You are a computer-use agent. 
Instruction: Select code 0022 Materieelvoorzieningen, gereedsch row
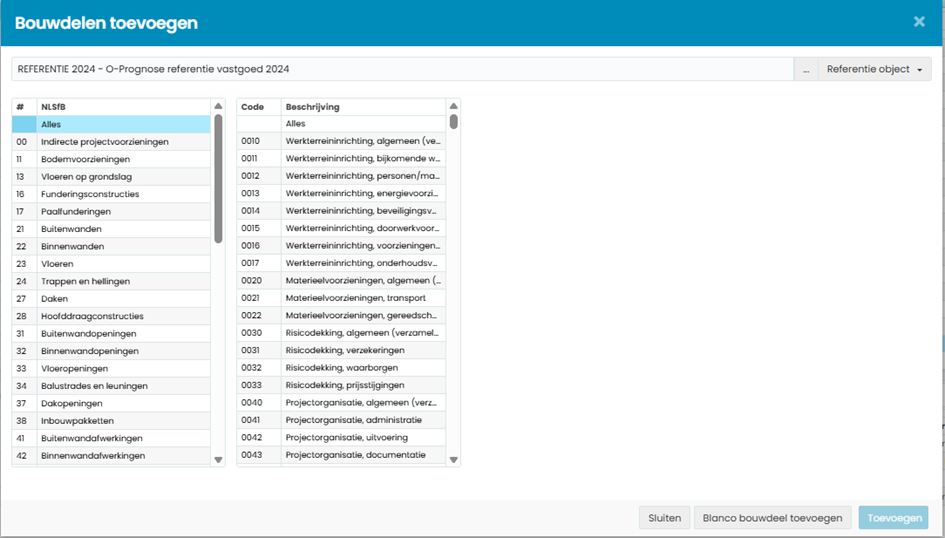tap(341, 316)
